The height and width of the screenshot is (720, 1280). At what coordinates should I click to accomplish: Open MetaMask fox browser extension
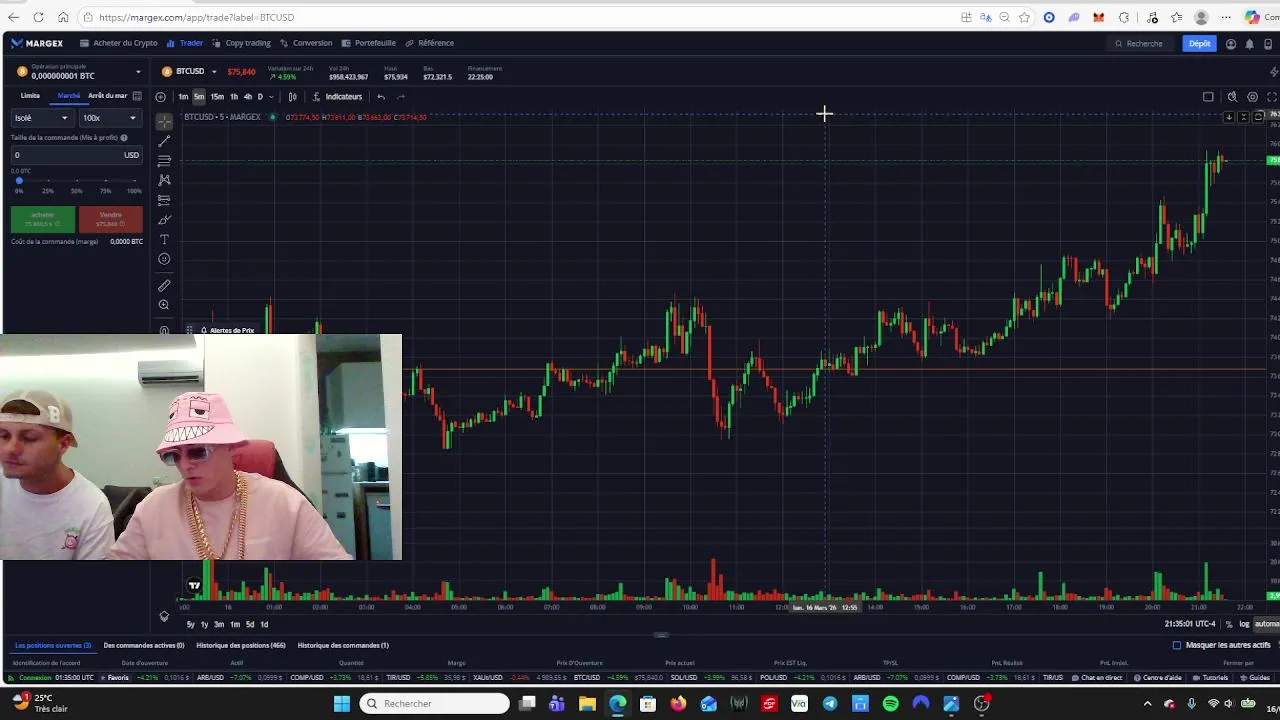pos(1098,17)
